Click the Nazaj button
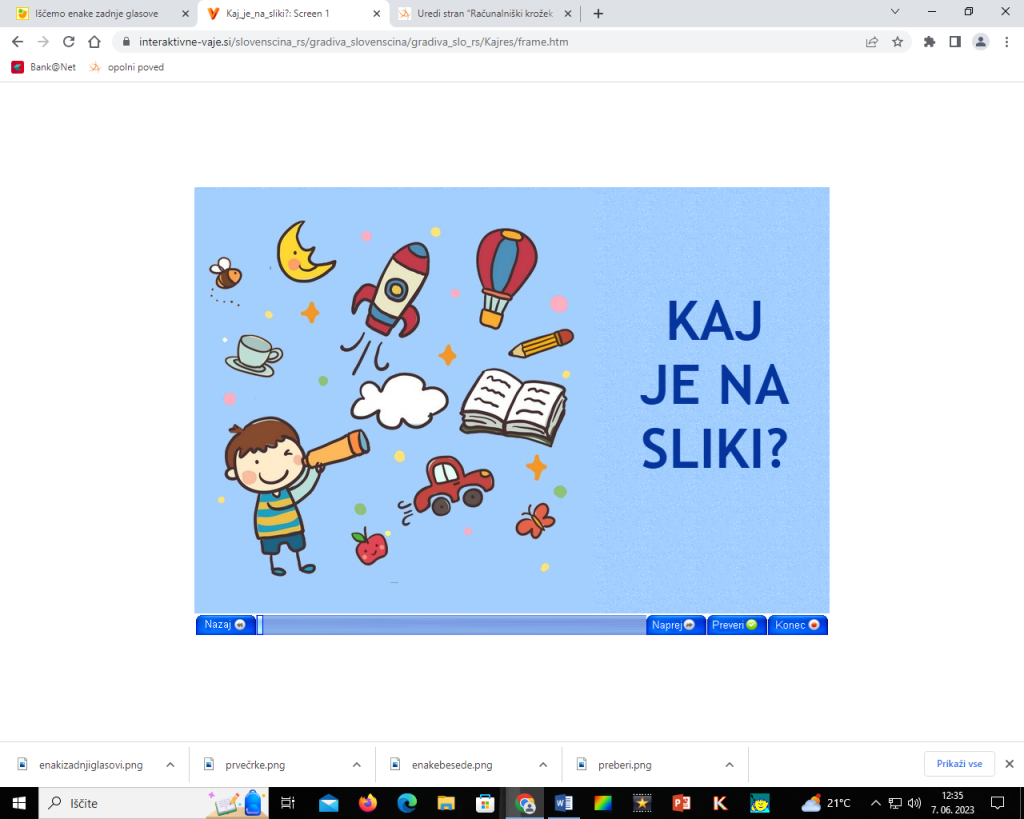The width and height of the screenshot is (1024, 819). pos(224,625)
